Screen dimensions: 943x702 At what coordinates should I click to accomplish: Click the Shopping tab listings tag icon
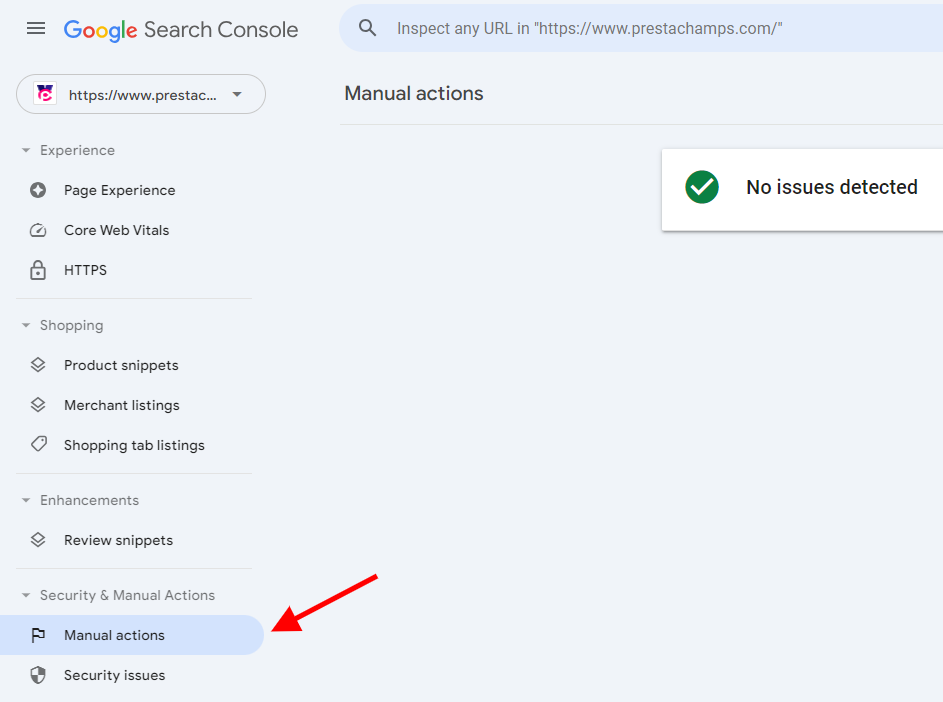coord(37,445)
